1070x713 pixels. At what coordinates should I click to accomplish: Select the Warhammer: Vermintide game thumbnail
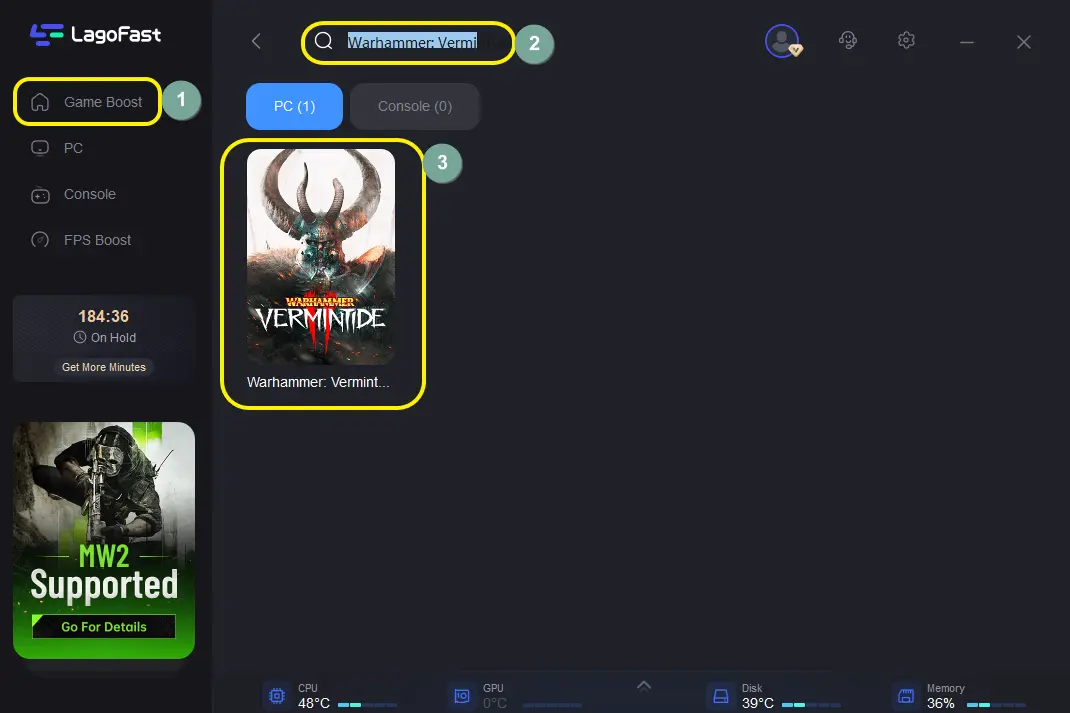(321, 257)
